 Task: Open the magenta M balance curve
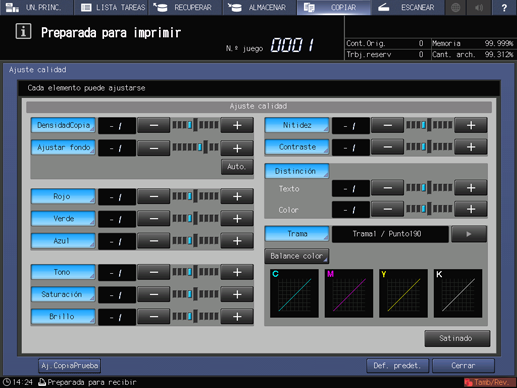pyautogui.click(x=349, y=293)
